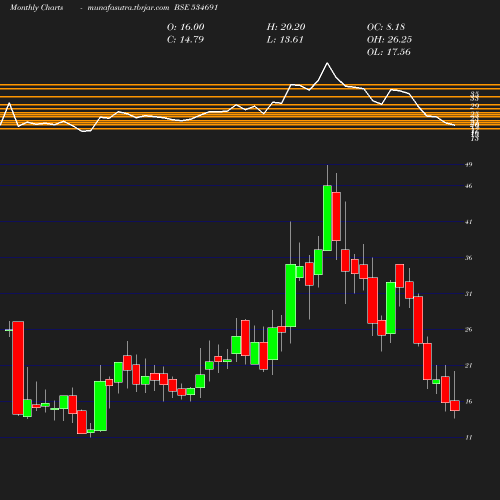Viewport: 500px width, 500px height.
Task: Click the 'OL: 17.56' value
Action: coord(389,52)
